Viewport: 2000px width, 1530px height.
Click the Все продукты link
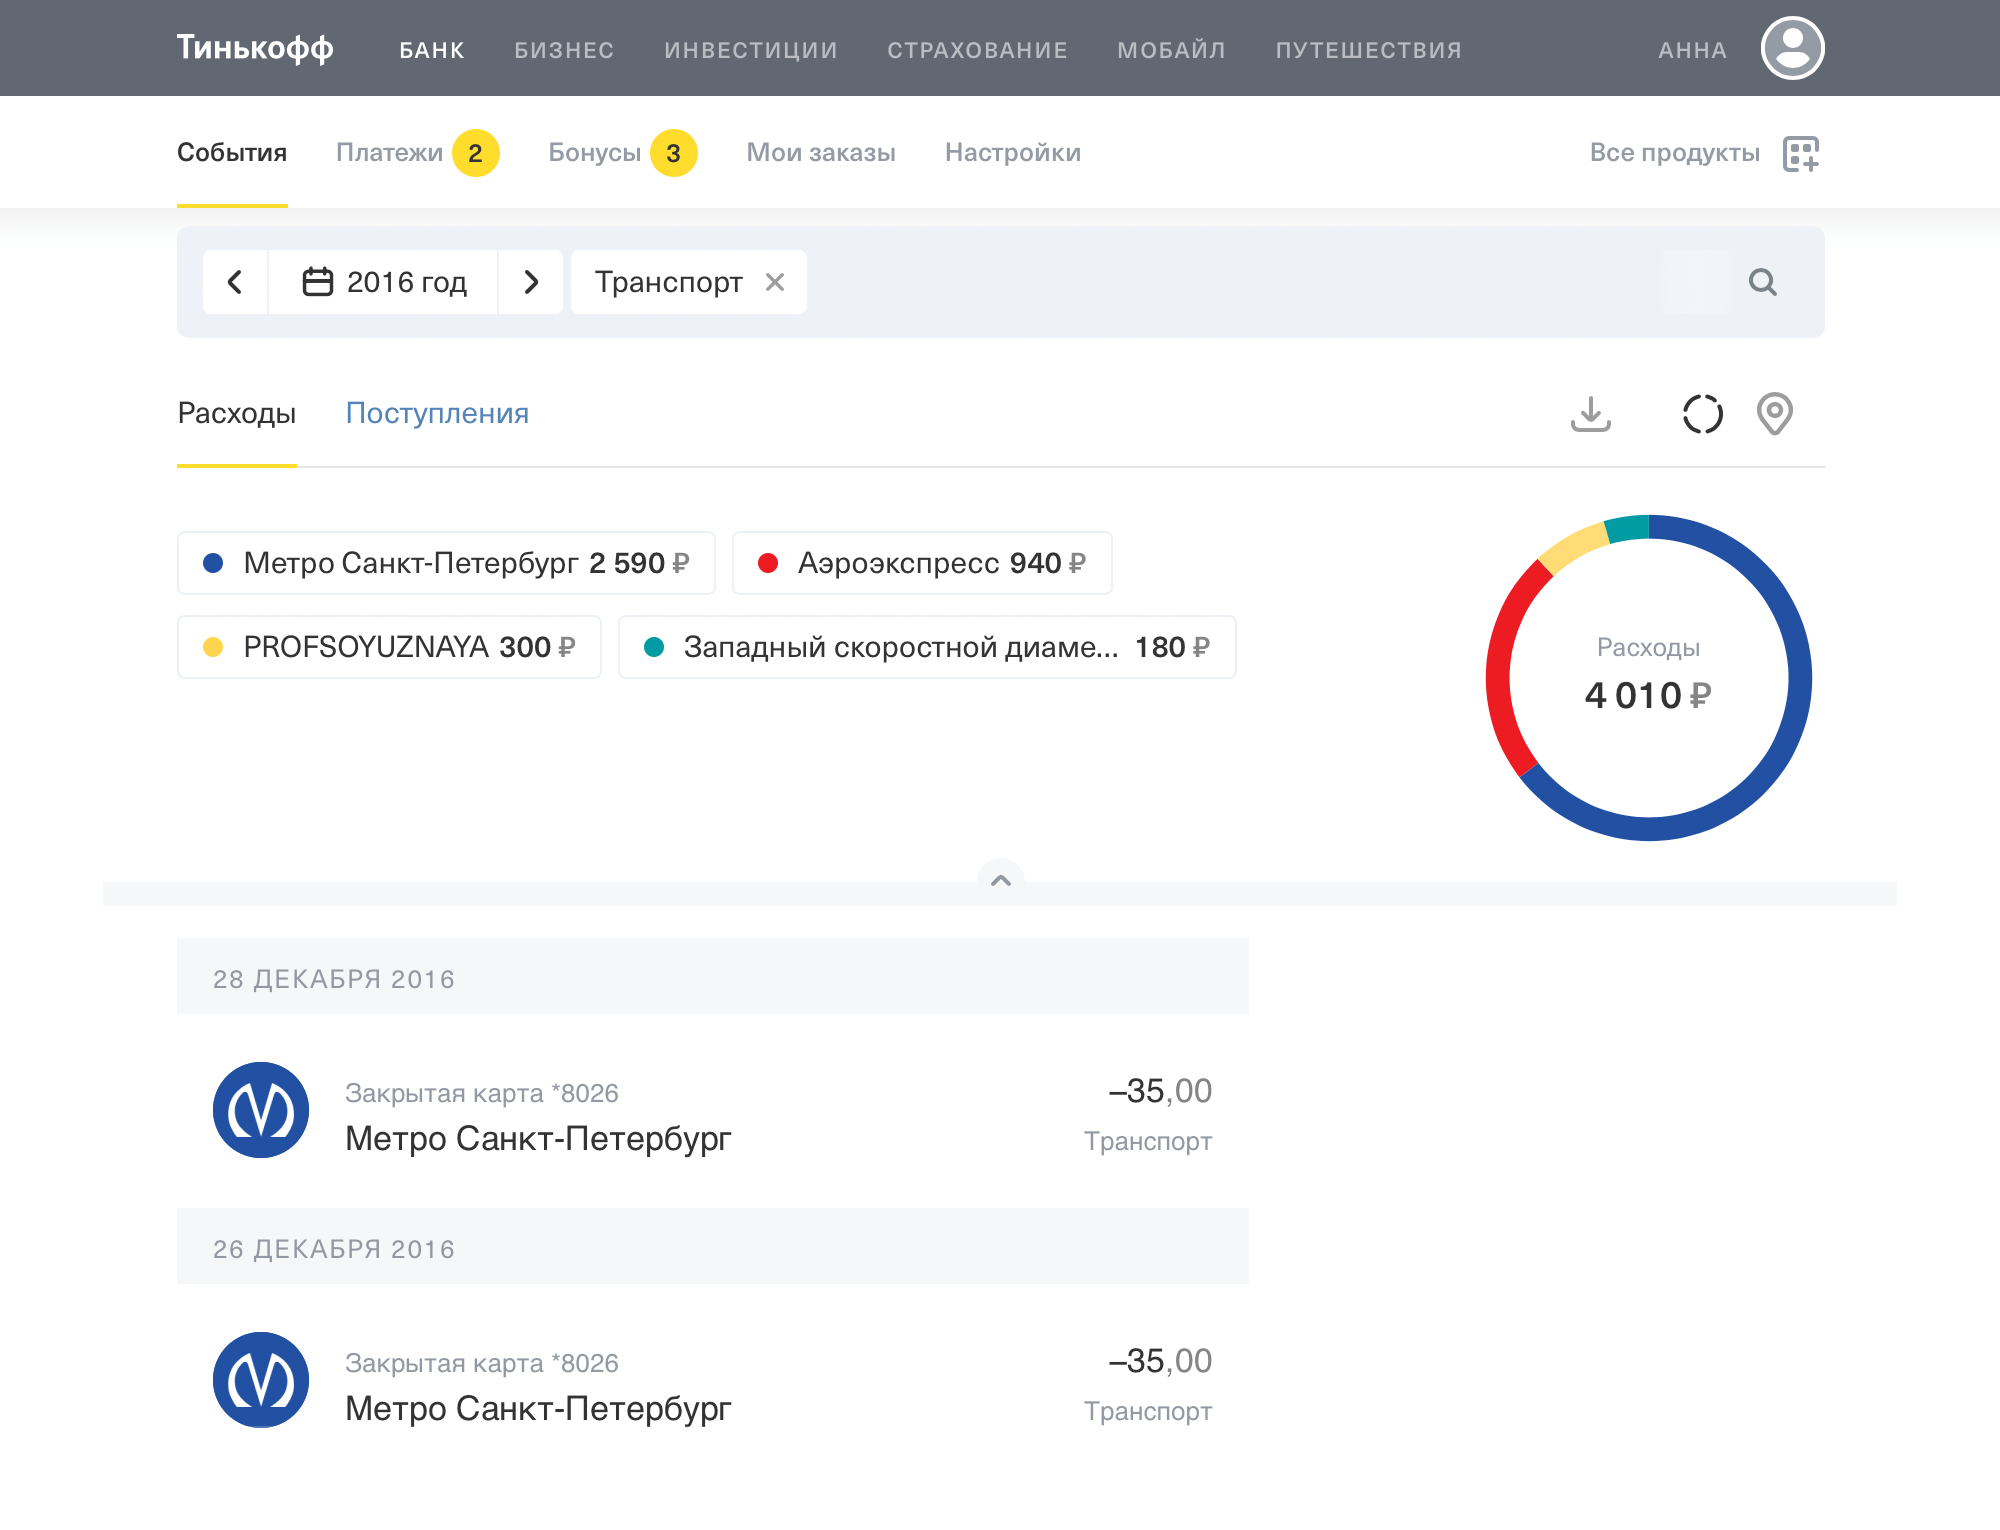[1675, 153]
